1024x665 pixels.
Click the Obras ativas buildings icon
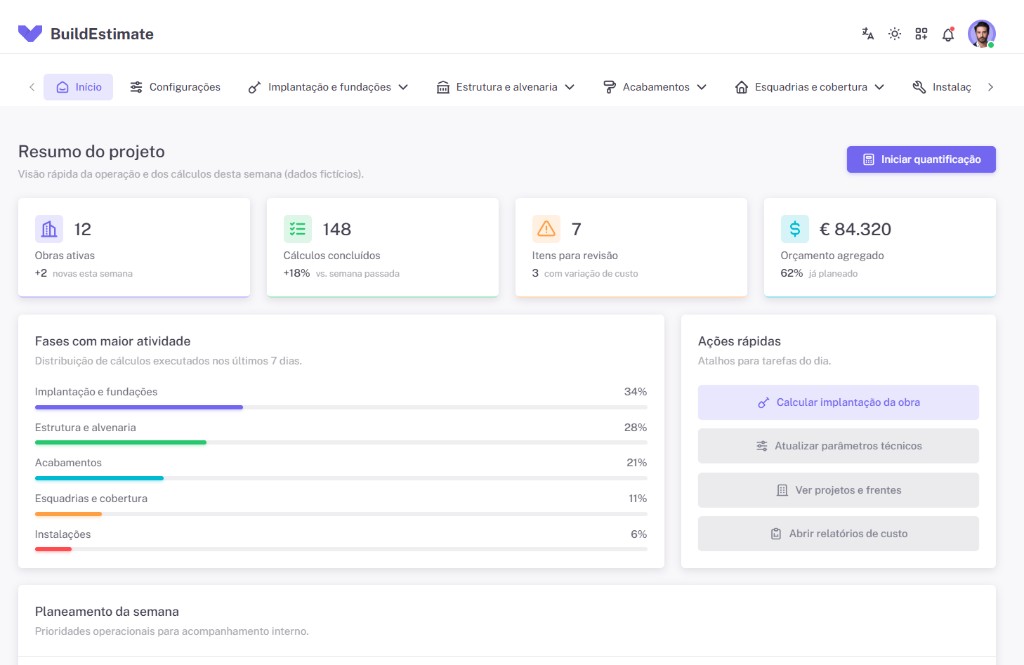click(x=49, y=229)
